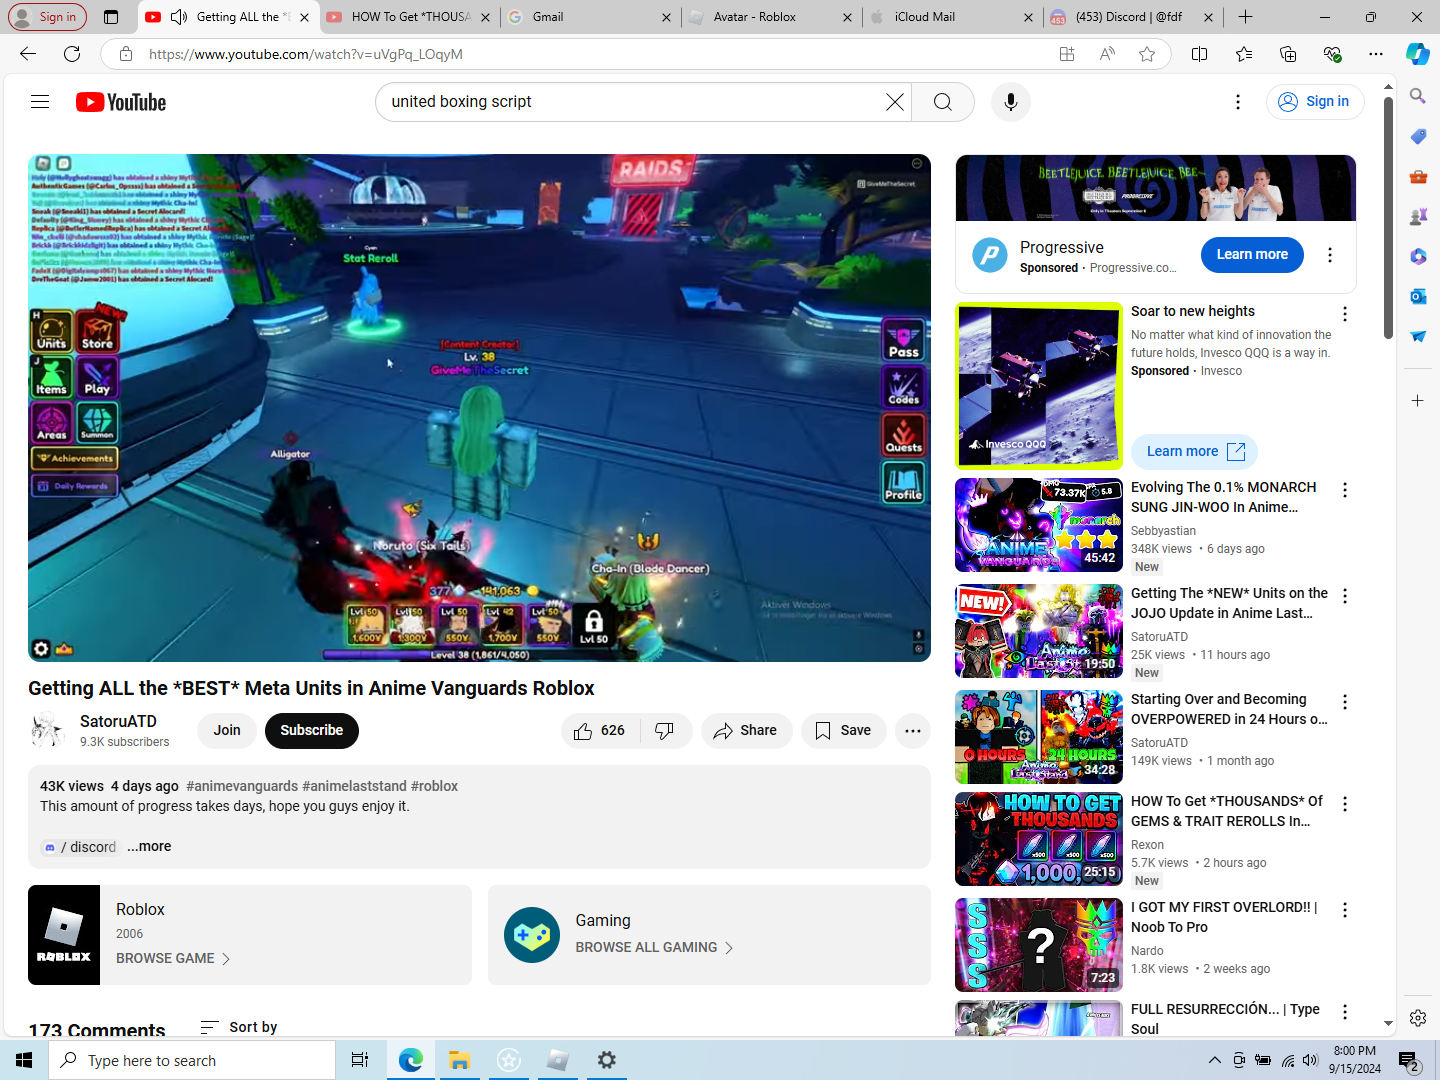The width and height of the screenshot is (1440, 1080).
Task: Click the YouTube search text field
Action: [633, 102]
